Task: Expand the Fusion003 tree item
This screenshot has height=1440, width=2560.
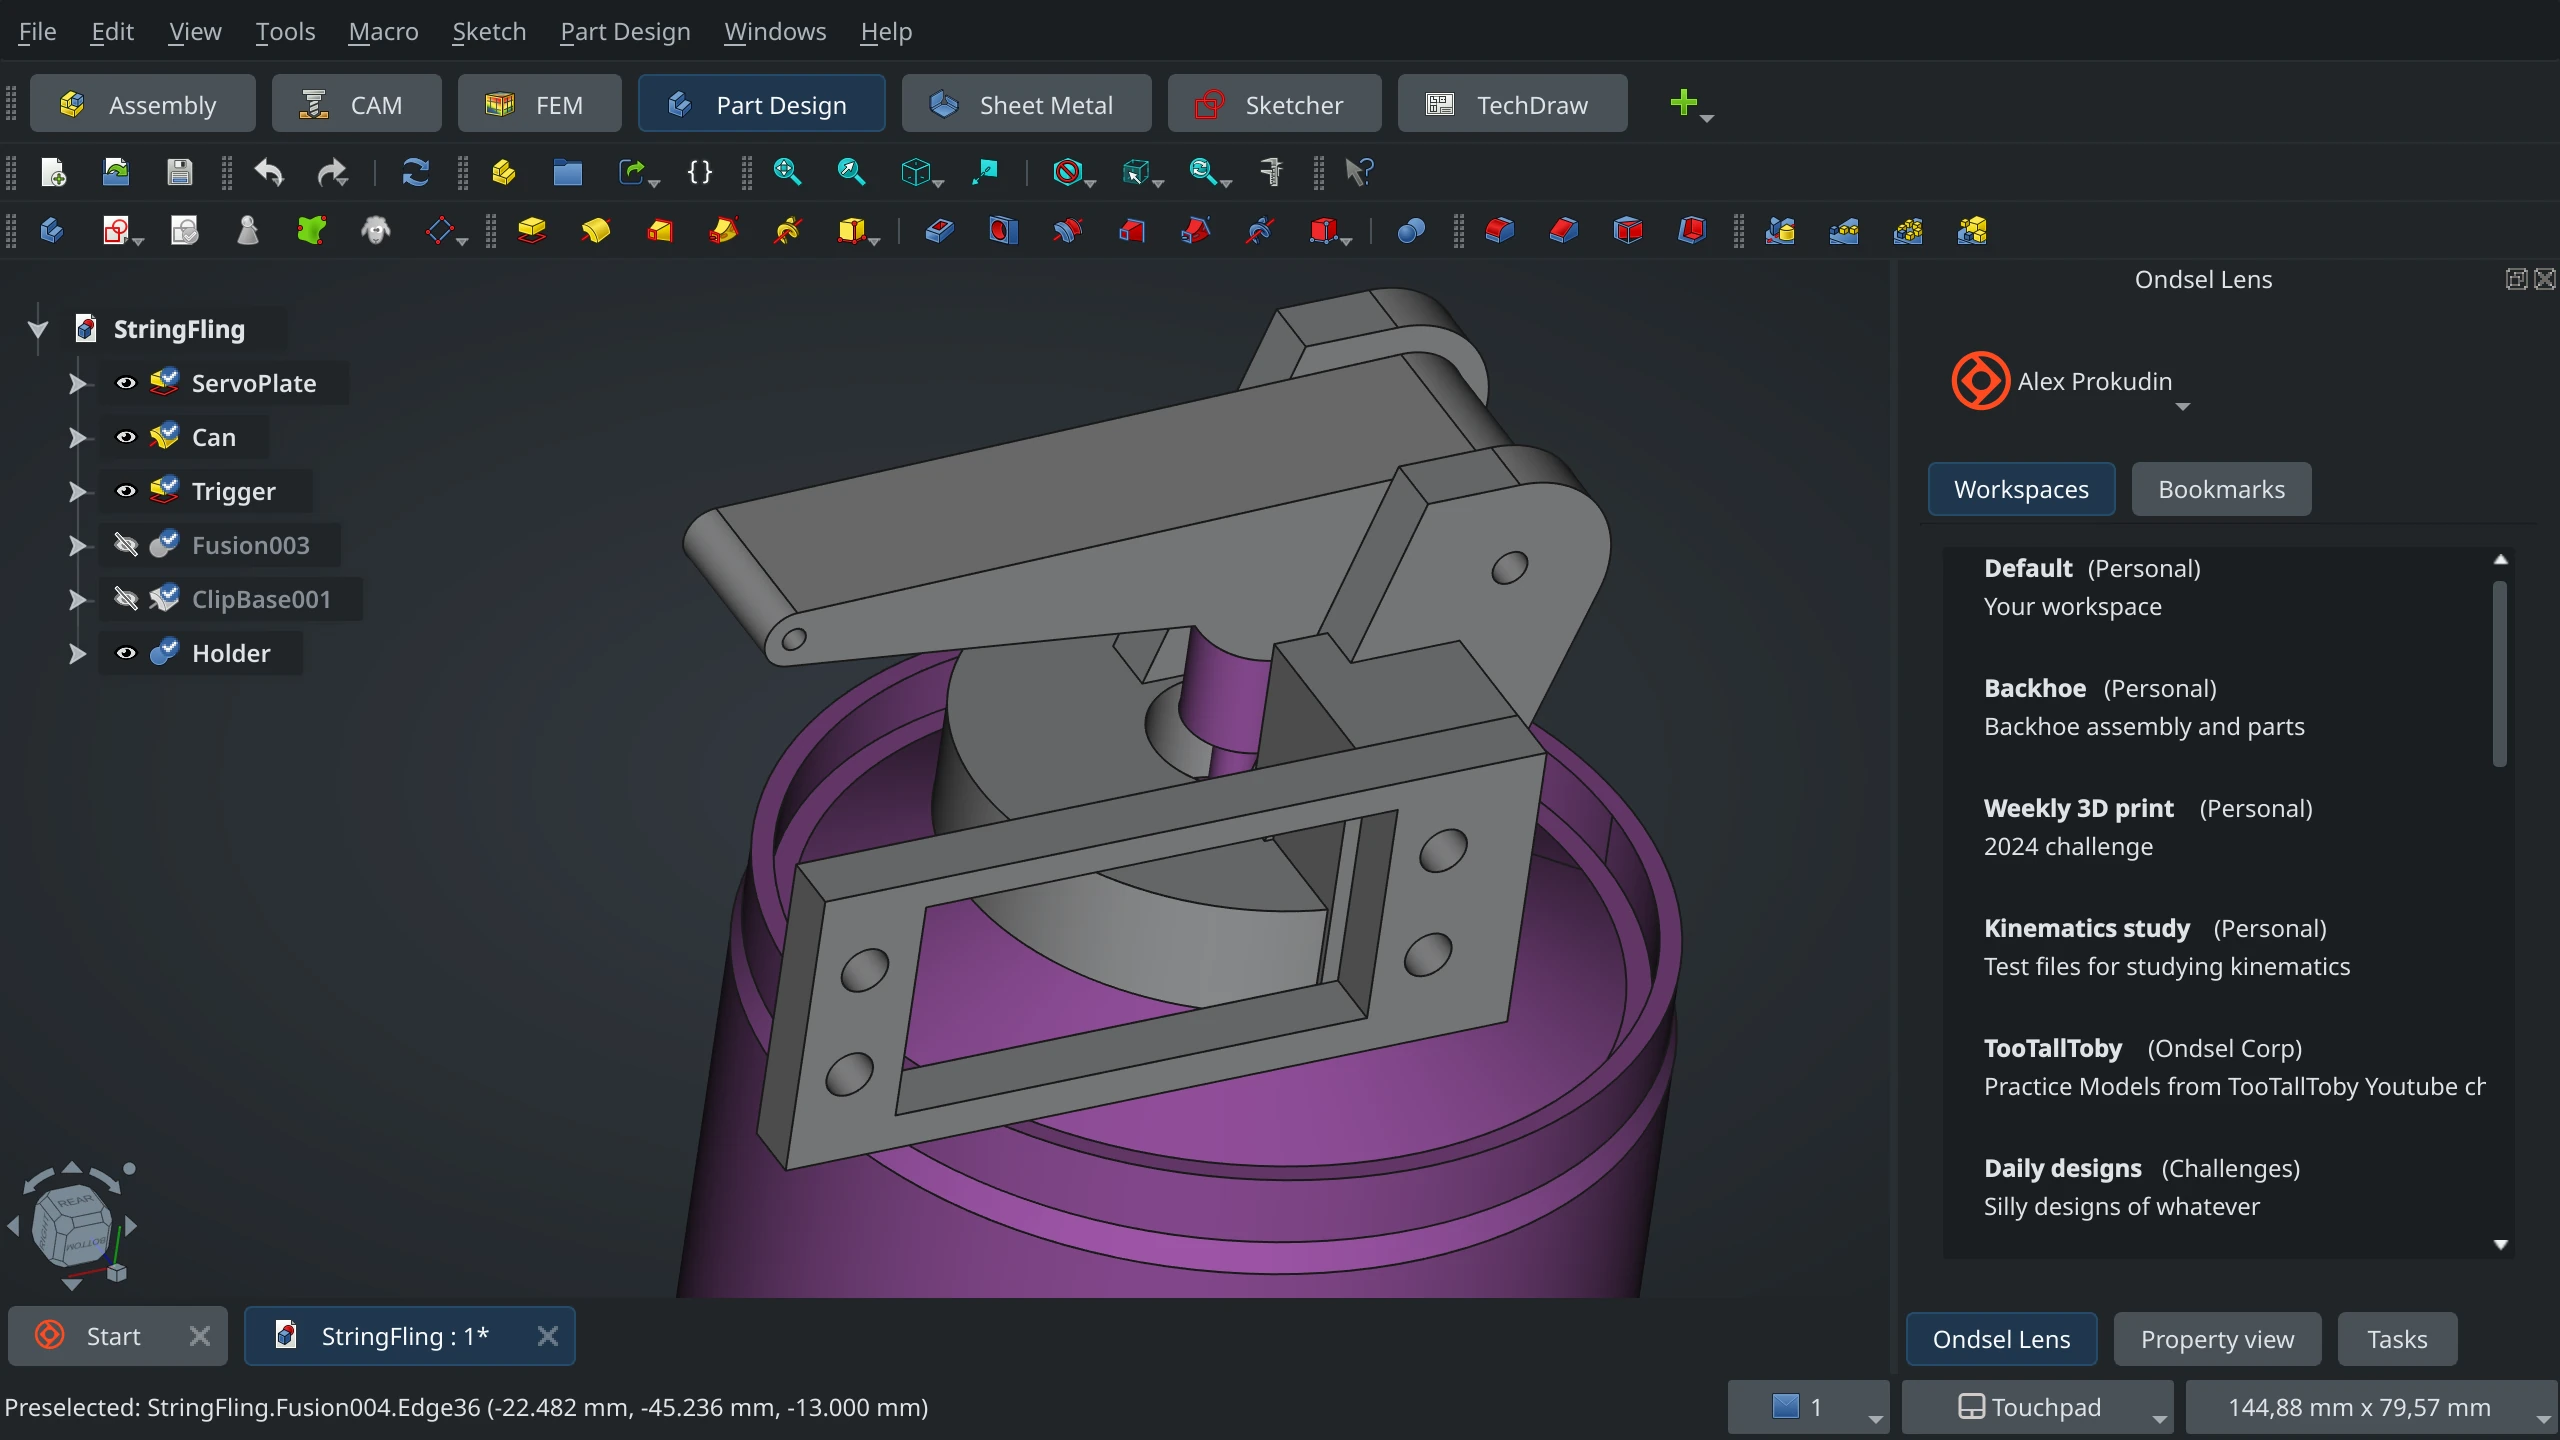Action: [76, 543]
